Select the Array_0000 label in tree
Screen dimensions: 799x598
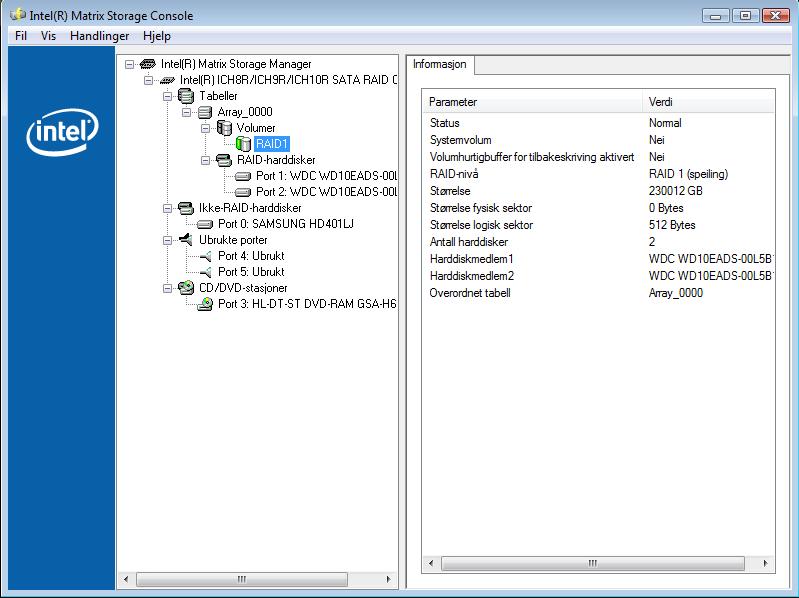click(x=245, y=112)
